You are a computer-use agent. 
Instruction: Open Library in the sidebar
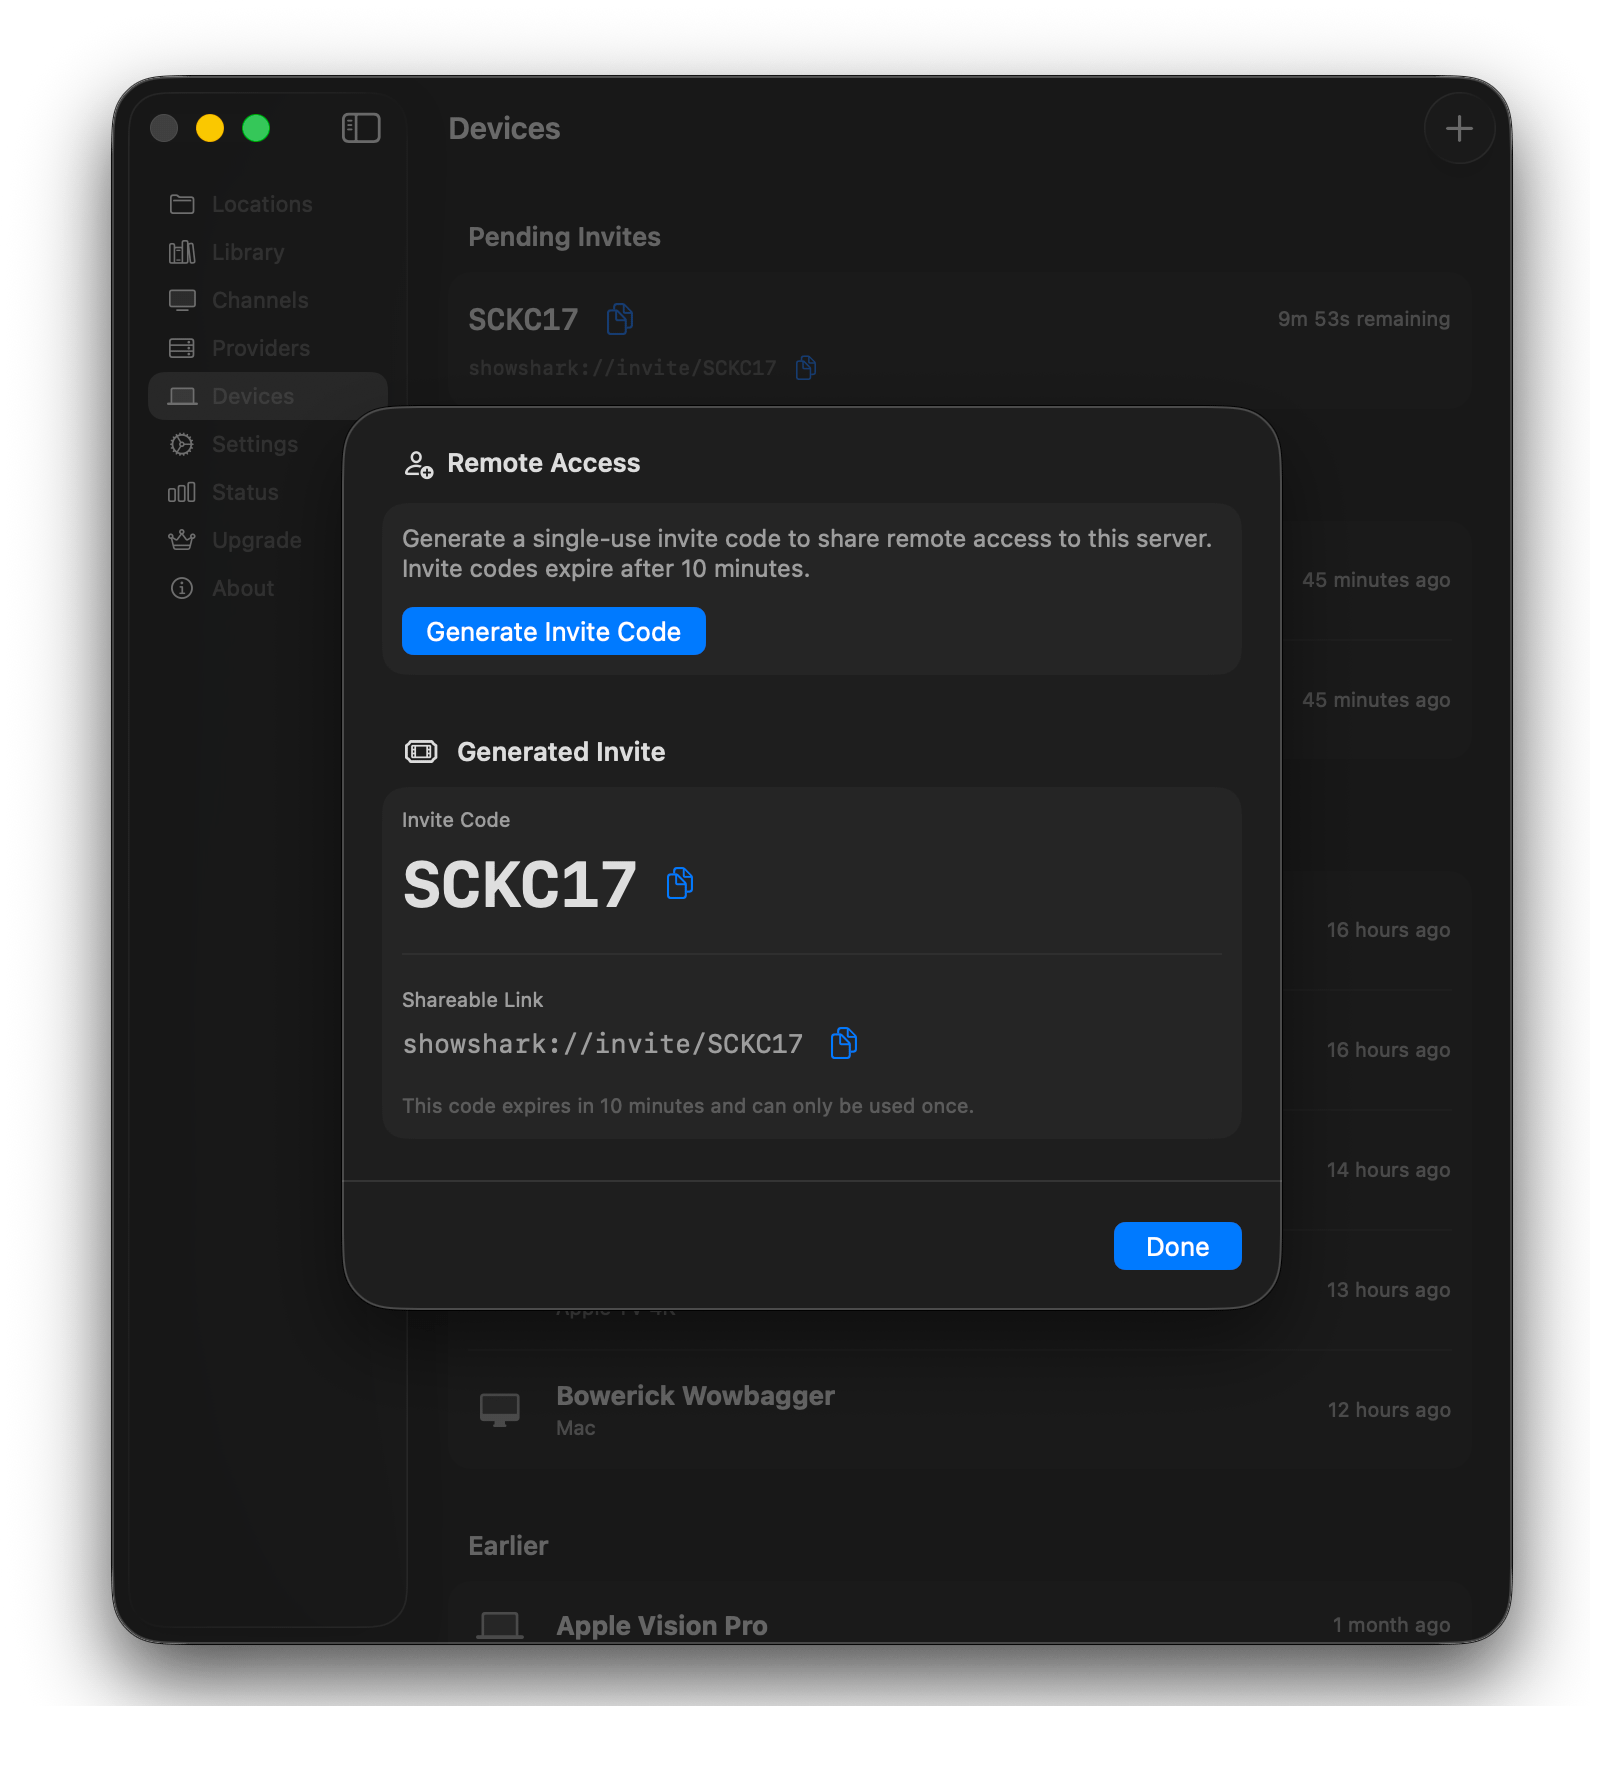[x=248, y=252]
